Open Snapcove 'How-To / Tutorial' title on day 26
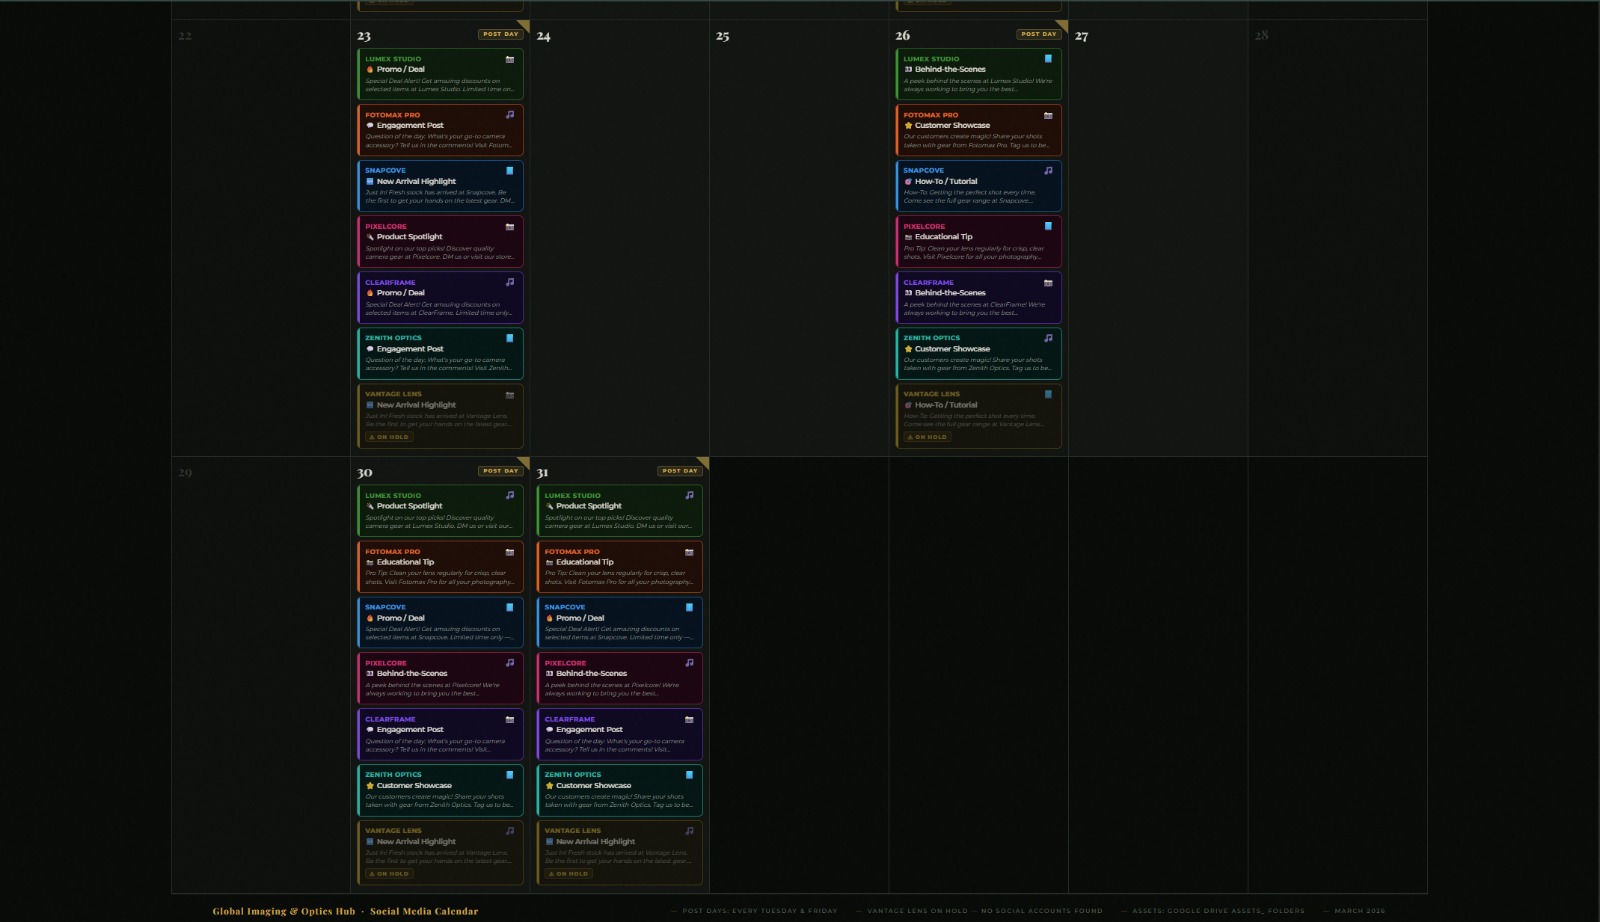Screen dimensions: 1600x922 point(946,182)
